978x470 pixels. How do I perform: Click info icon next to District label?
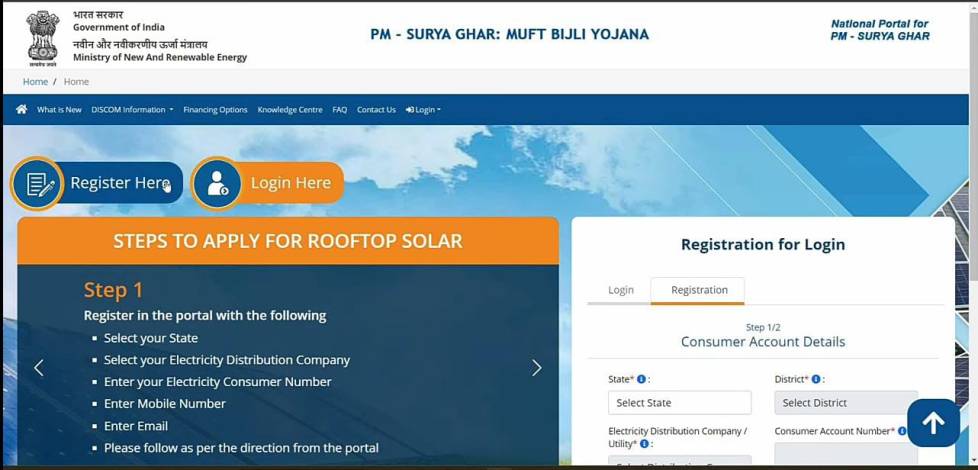(x=815, y=379)
